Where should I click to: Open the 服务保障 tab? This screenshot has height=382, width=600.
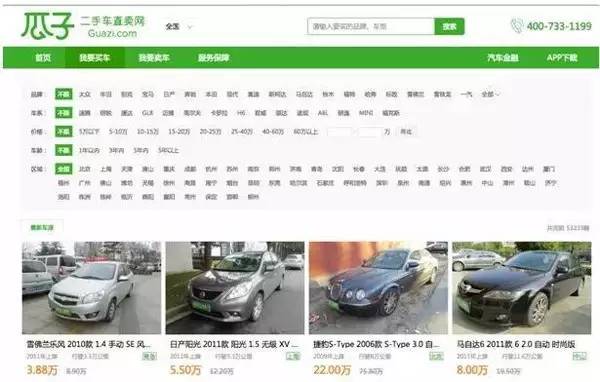tap(213, 58)
